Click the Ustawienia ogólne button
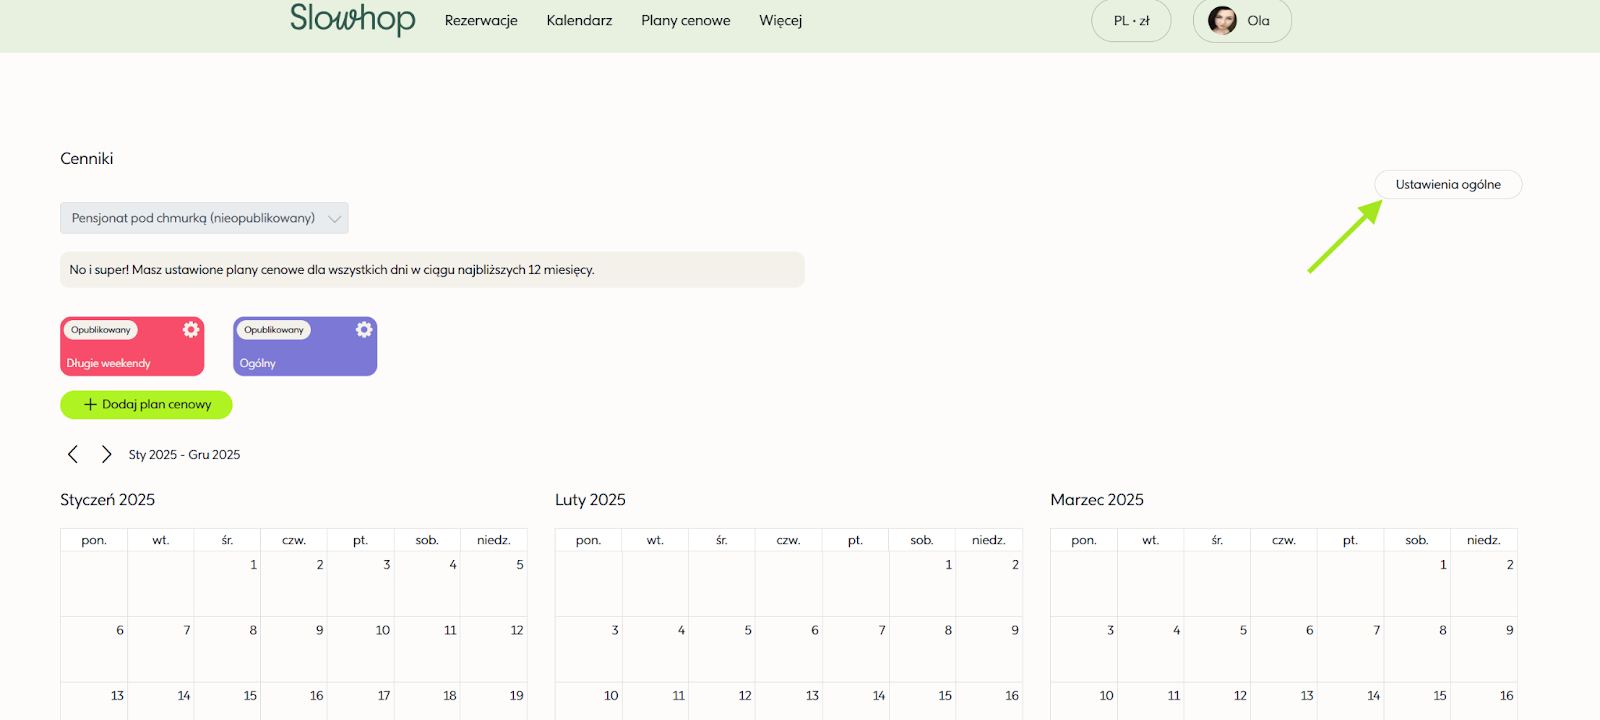1600x720 pixels. click(1447, 185)
